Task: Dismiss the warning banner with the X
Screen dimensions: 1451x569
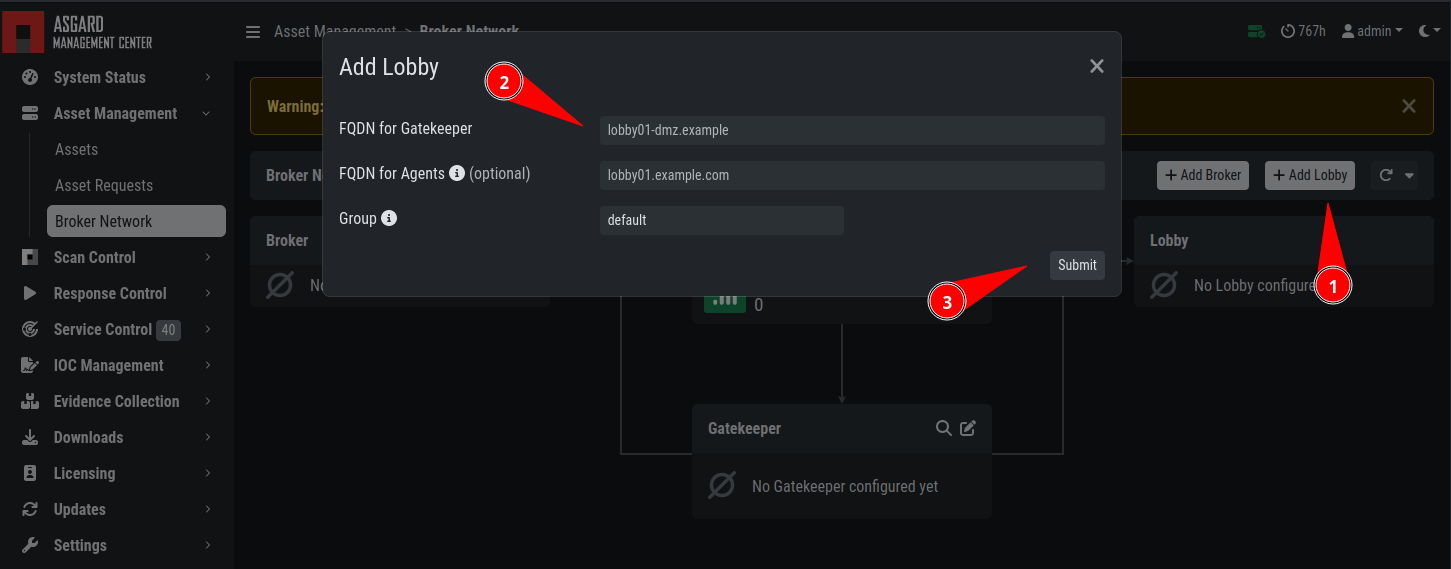Action: pyautogui.click(x=1408, y=106)
